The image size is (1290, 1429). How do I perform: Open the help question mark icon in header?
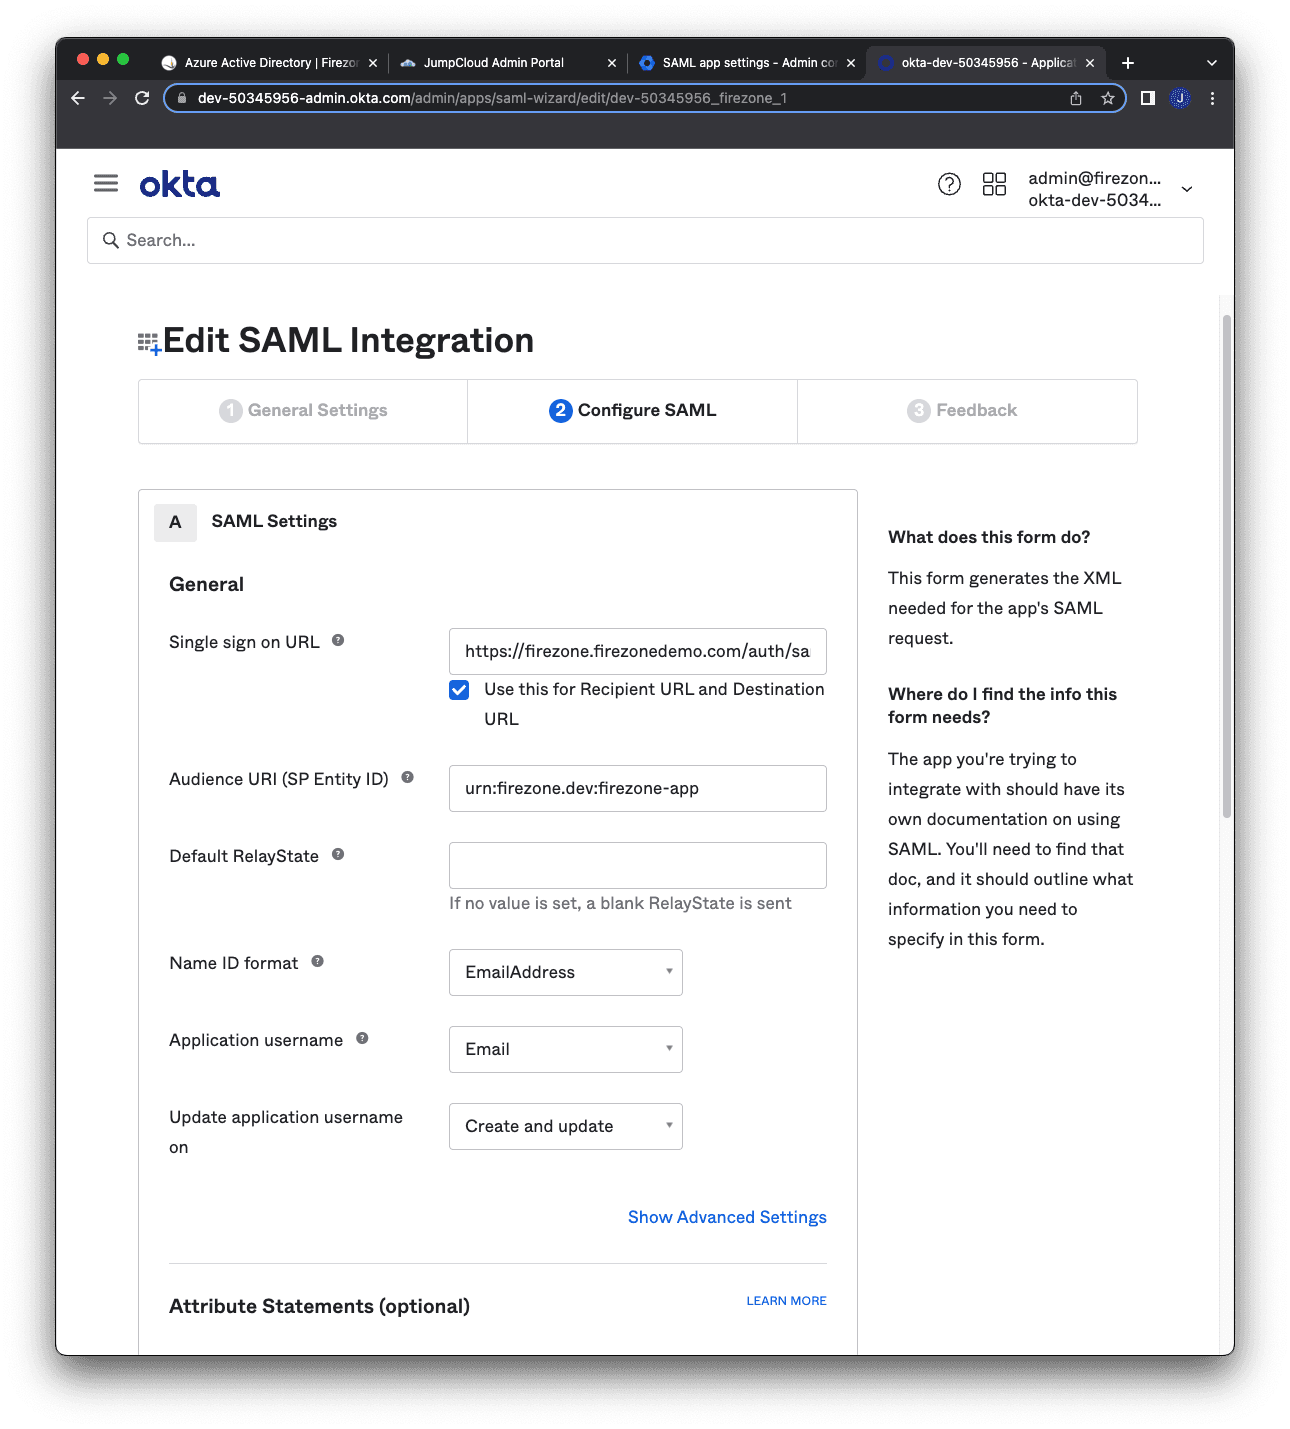click(x=949, y=184)
